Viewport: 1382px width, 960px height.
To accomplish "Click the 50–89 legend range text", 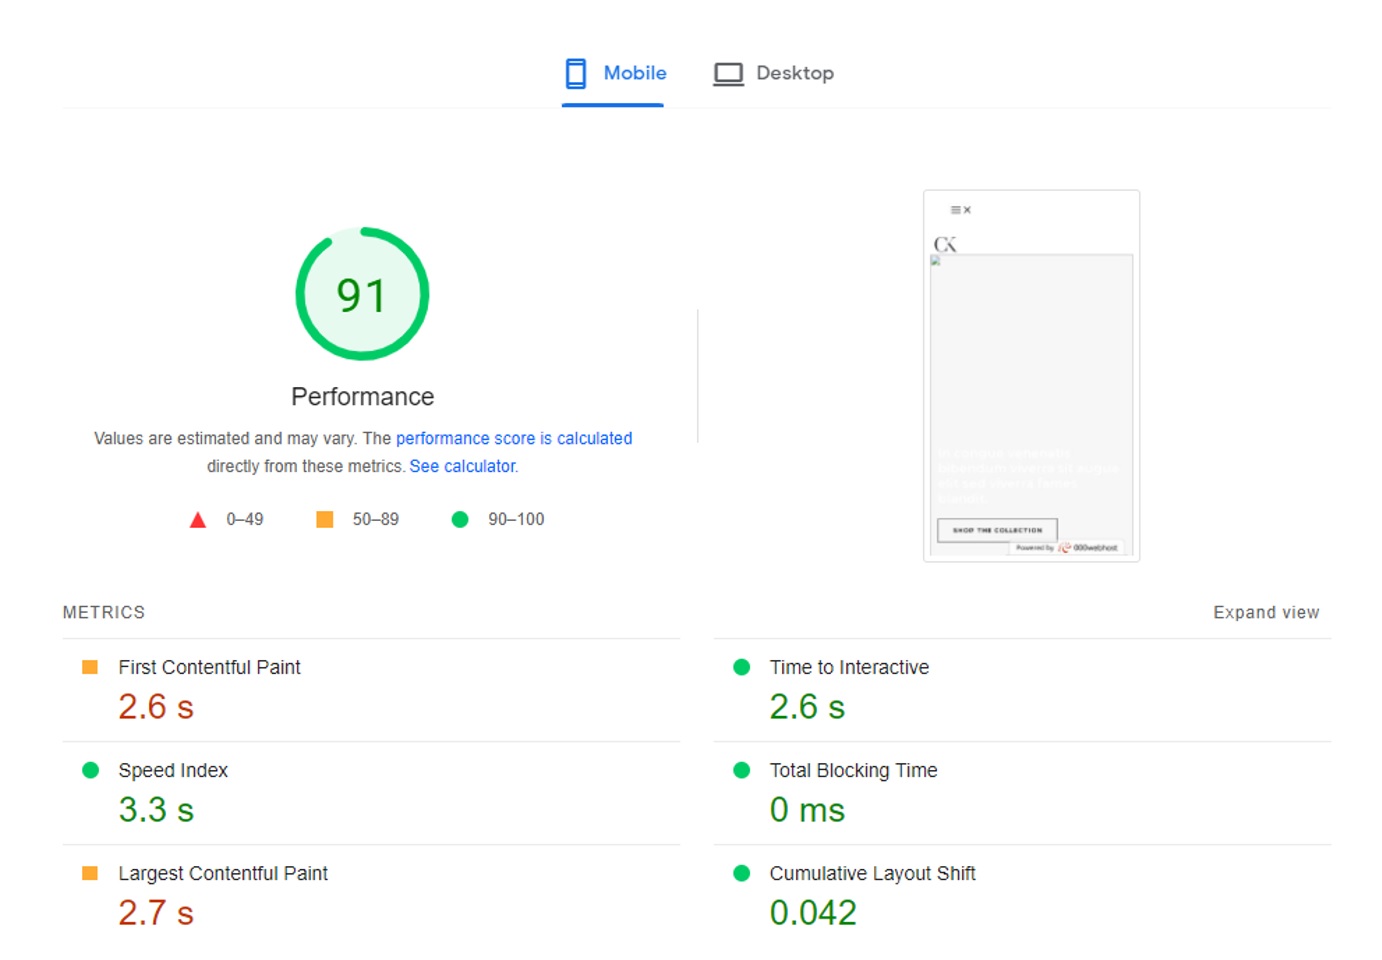I will tap(375, 519).
